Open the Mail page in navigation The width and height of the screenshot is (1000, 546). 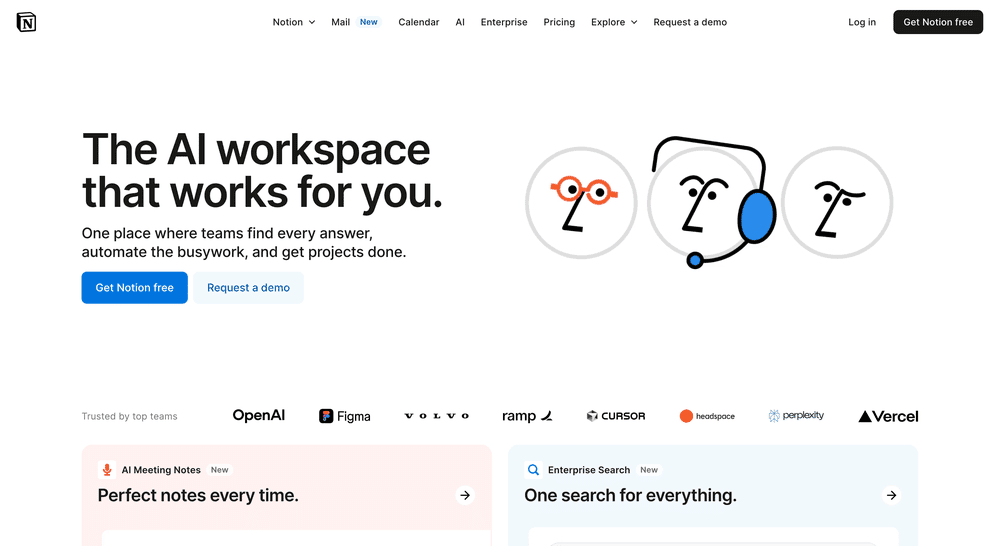341,22
